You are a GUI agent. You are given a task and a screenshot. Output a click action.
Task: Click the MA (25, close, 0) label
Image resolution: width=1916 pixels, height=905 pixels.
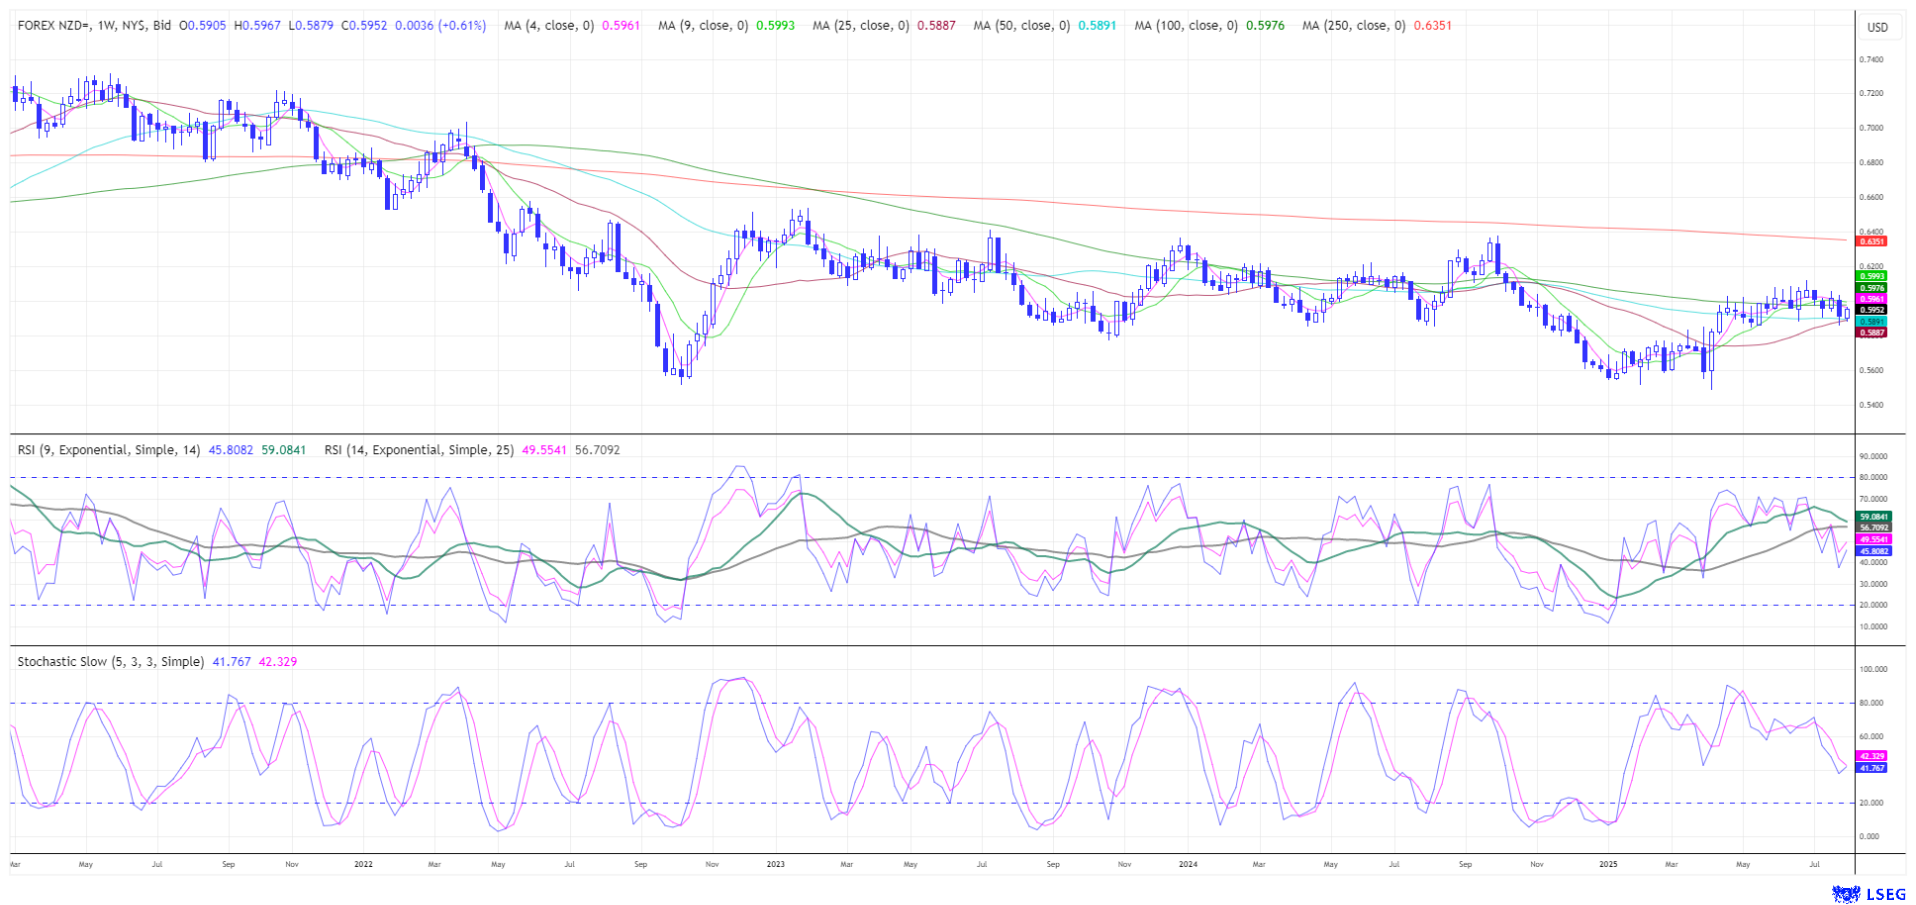[x=861, y=26]
